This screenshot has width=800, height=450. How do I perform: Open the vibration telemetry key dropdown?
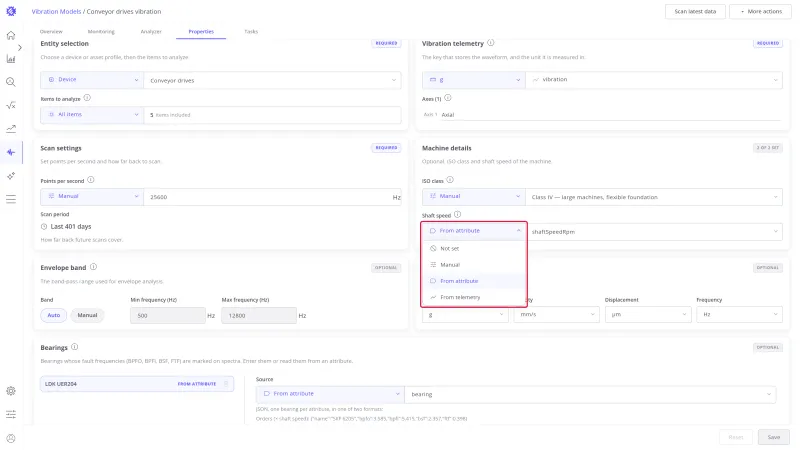point(654,80)
